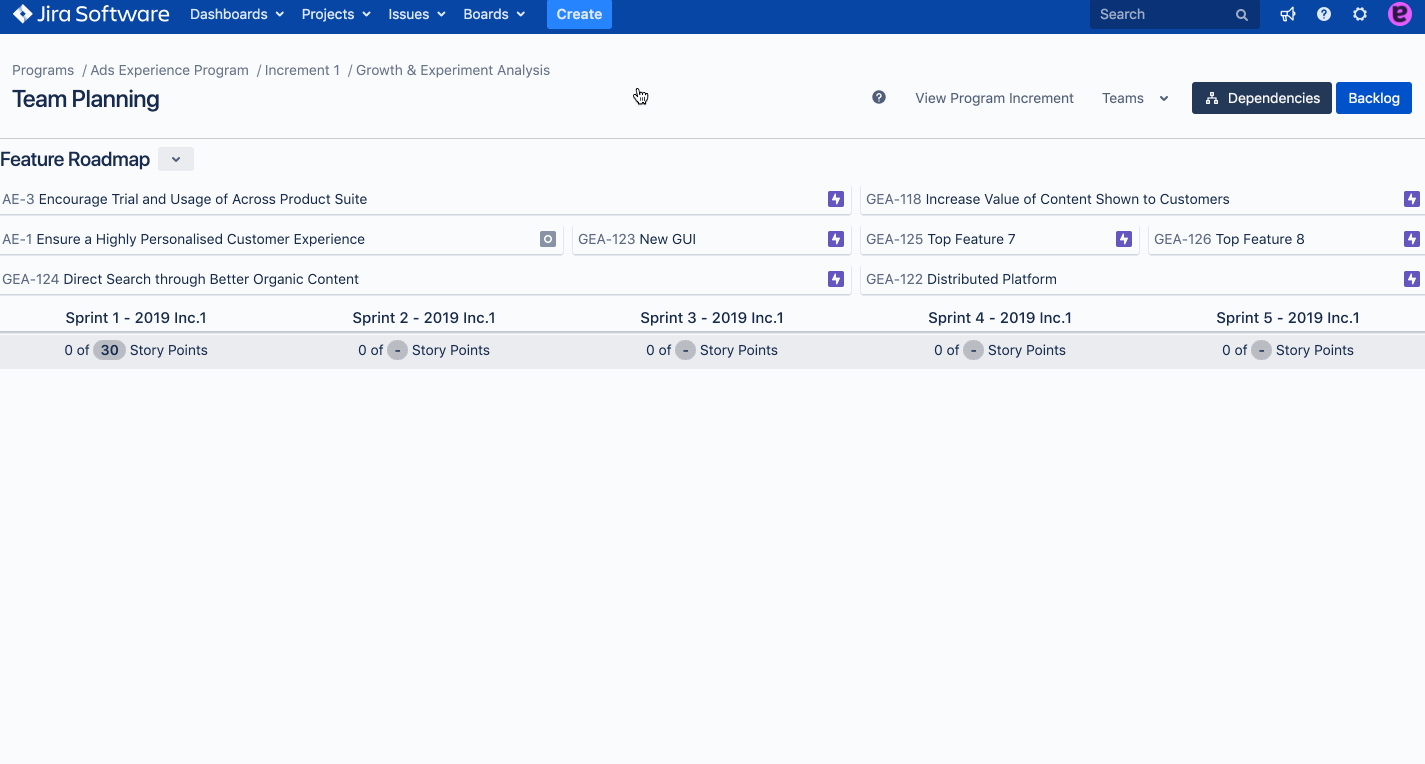Click Sprint 5 story points capacity badge
This screenshot has height=764, width=1425.
tap(1261, 350)
